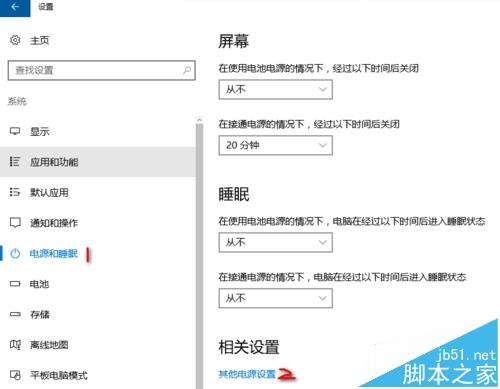The height and width of the screenshot is (389, 500).
Task: Click the 屏幕 heading
Action: pos(233,42)
